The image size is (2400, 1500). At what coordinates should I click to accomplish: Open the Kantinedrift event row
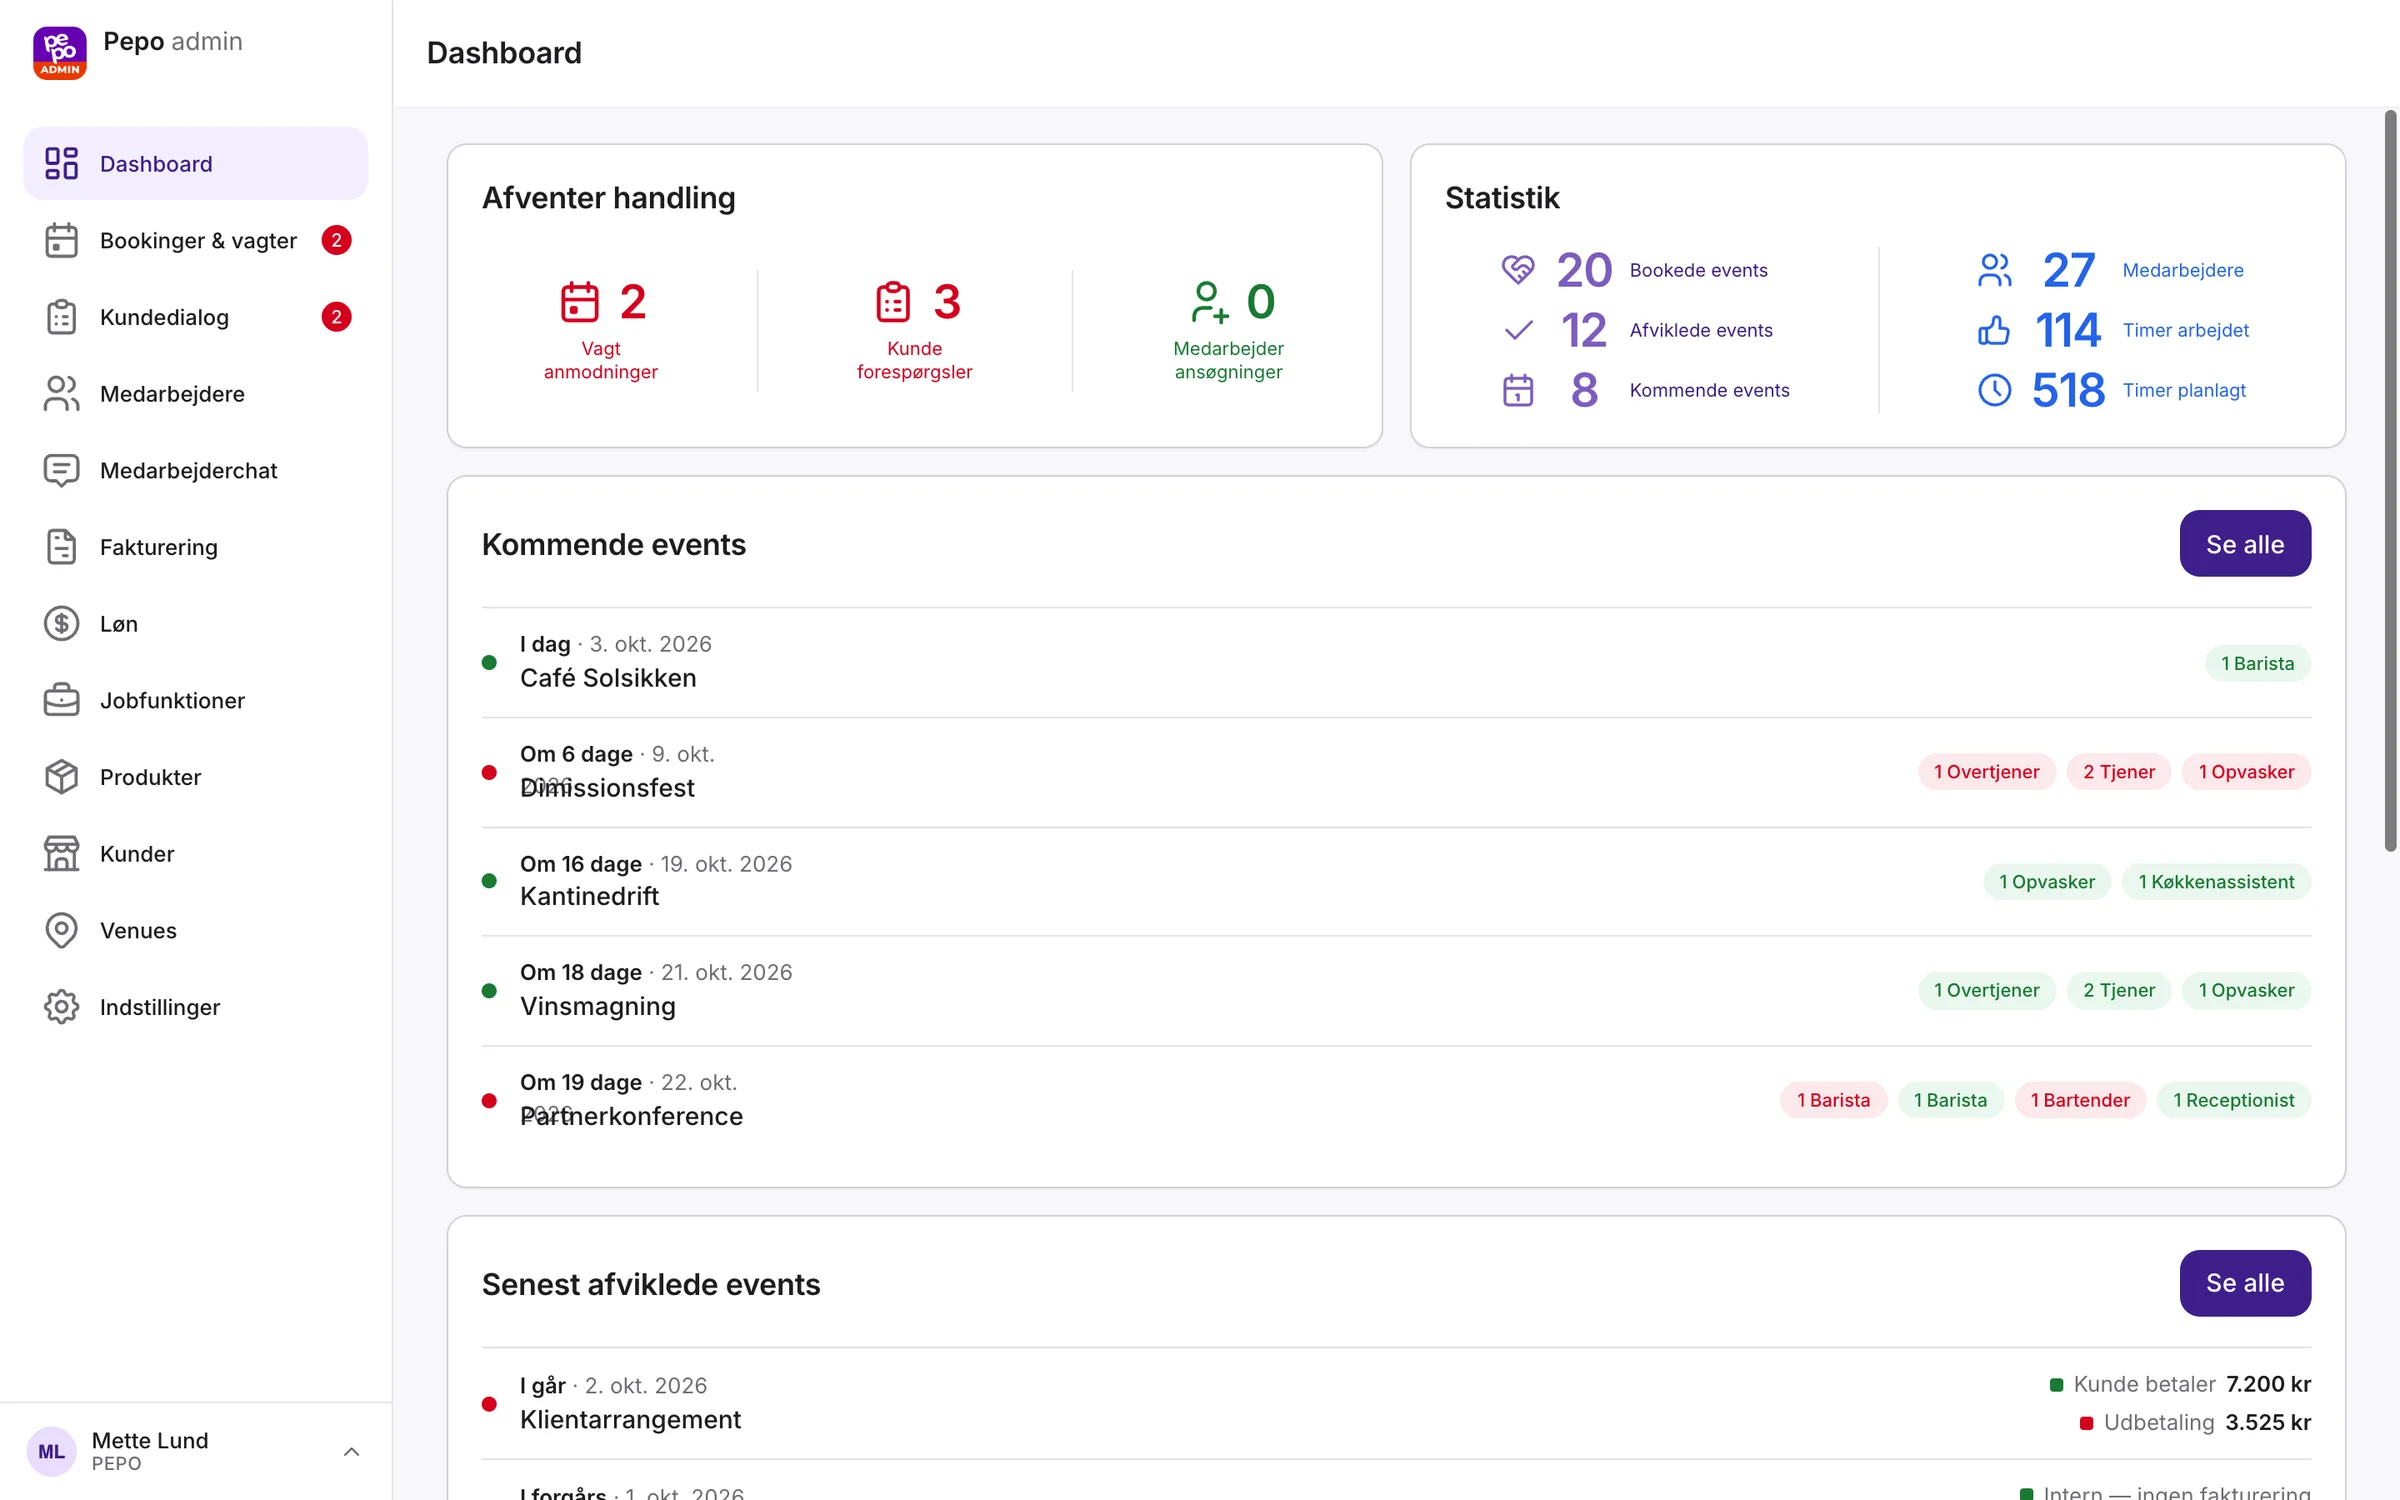[1396, 881]
